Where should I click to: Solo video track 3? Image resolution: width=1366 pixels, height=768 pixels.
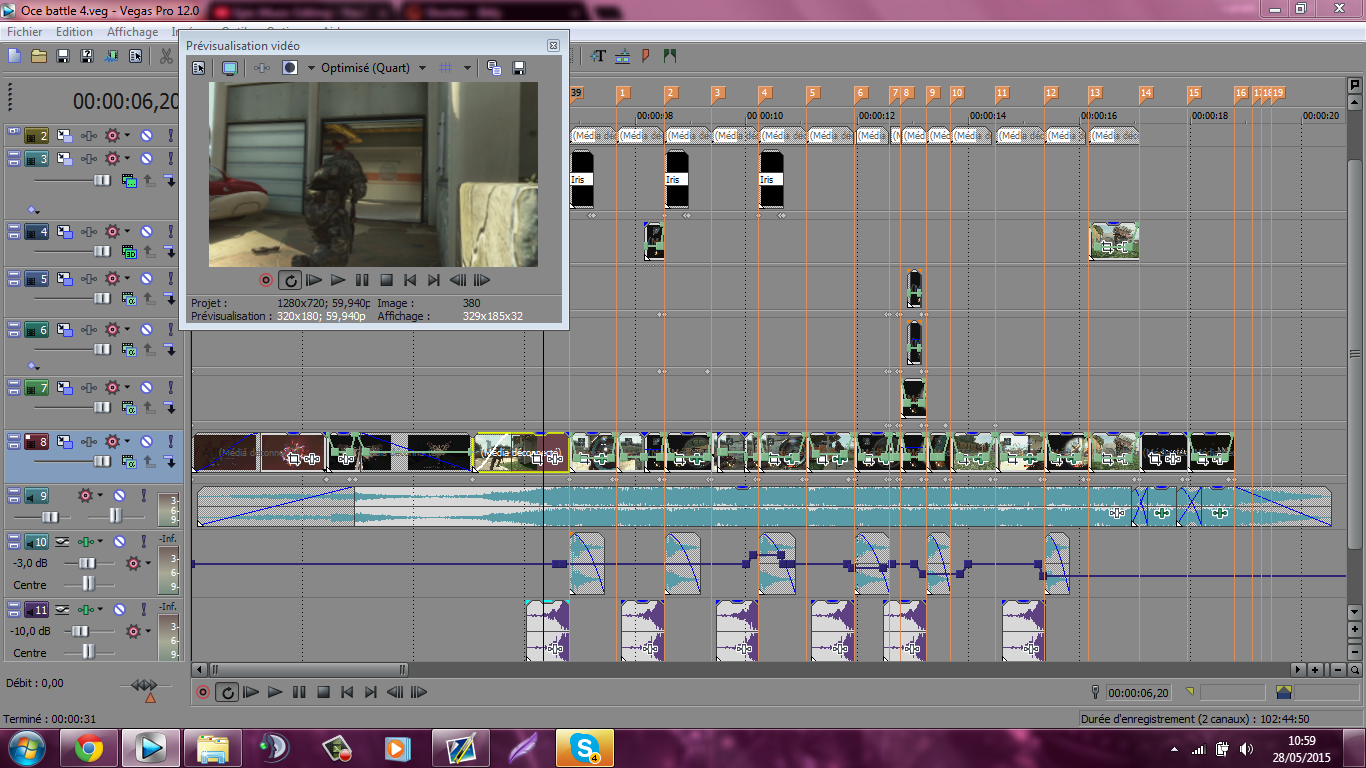(x=170, y=159)
